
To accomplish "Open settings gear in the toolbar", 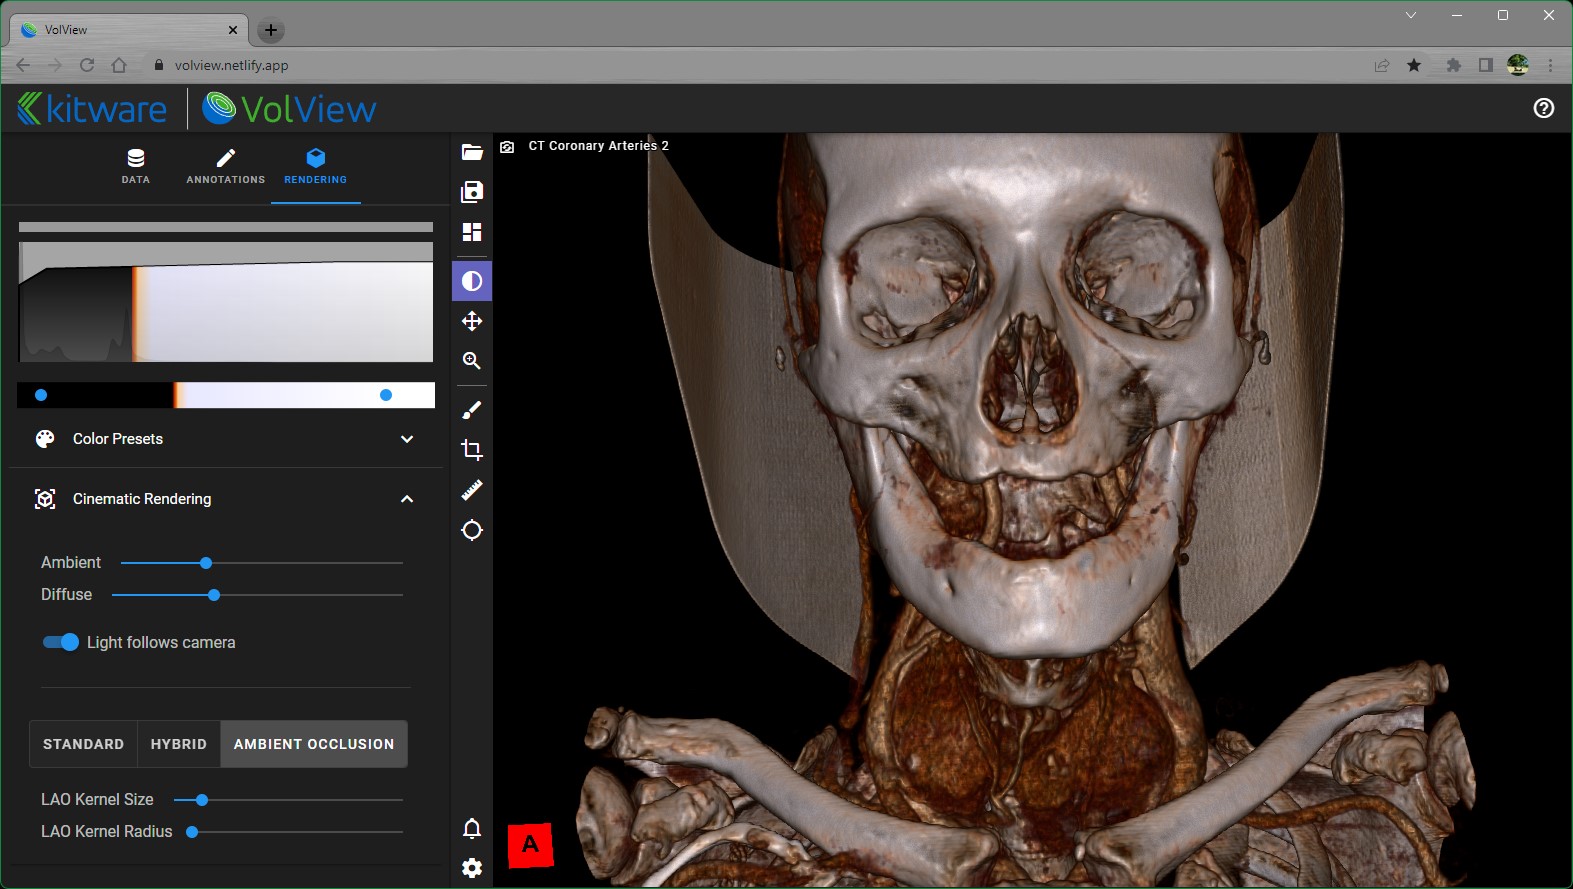I will pos(472,868).
